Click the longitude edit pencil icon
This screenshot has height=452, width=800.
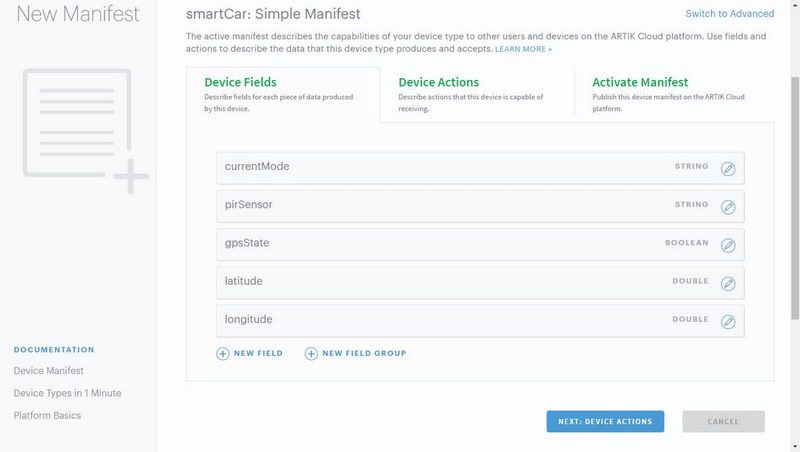click(x=728, y=322)
